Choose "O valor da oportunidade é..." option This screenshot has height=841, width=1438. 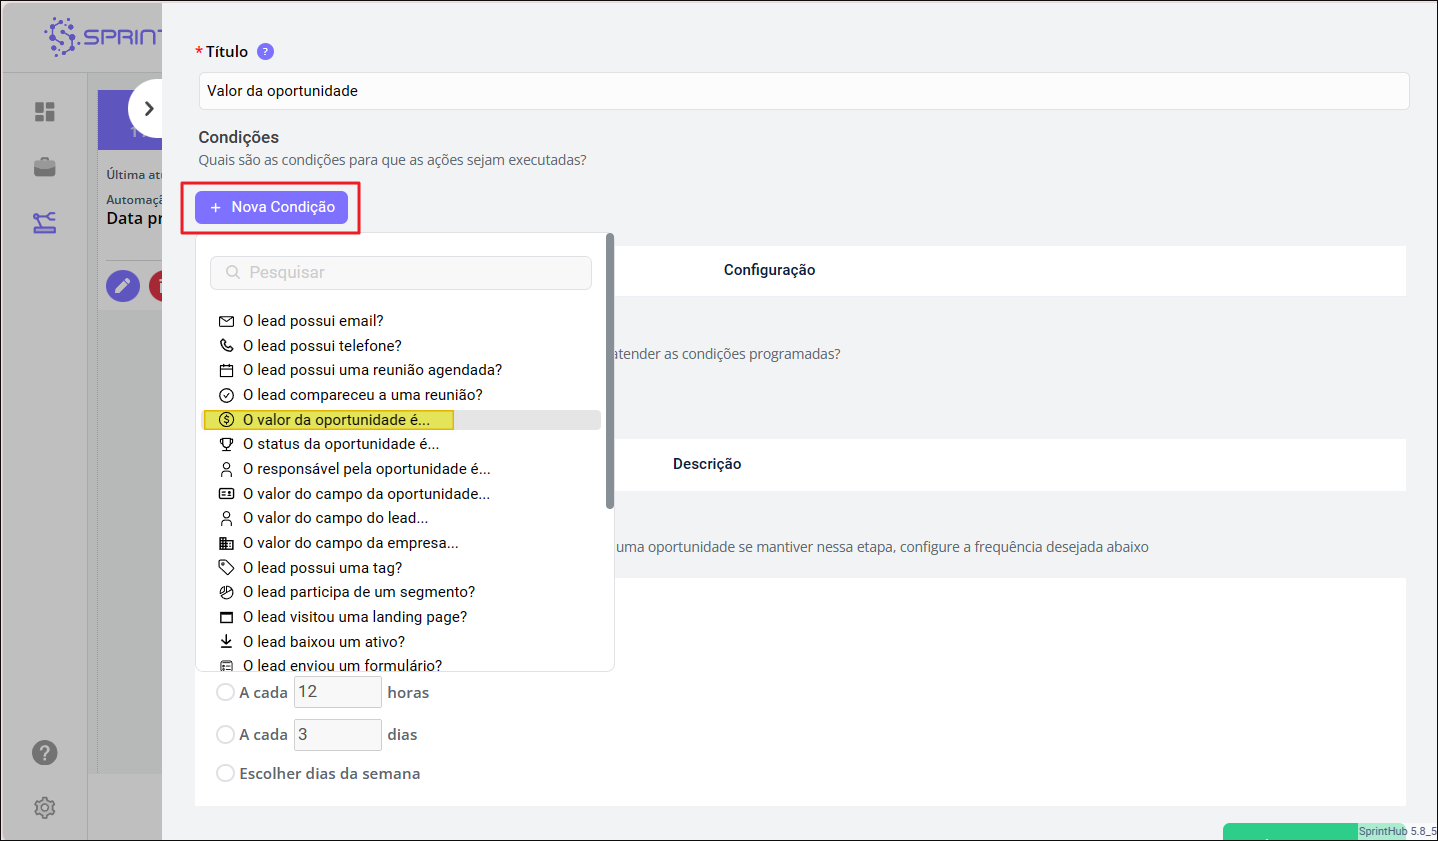(x=336, y=420)
